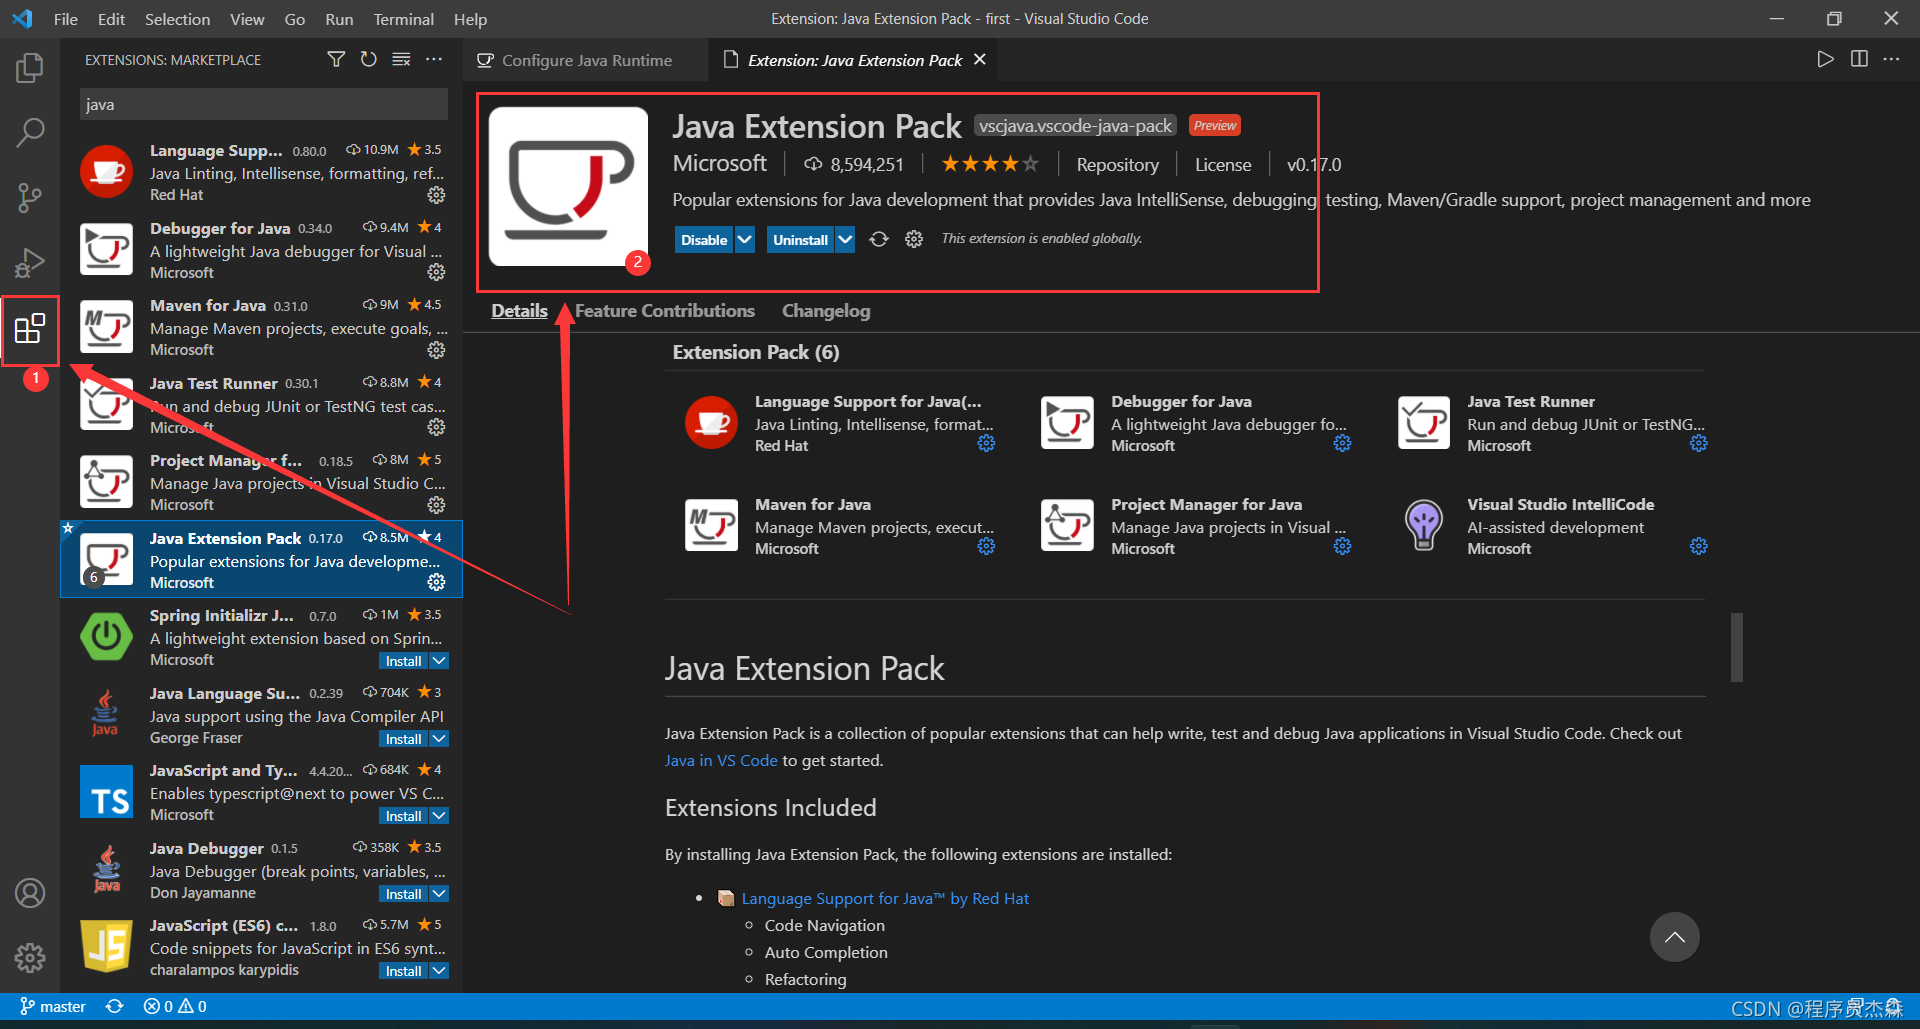Open settings gear on Maven for Java entry
1920x1029 pixels.
[x=436, y=350]
